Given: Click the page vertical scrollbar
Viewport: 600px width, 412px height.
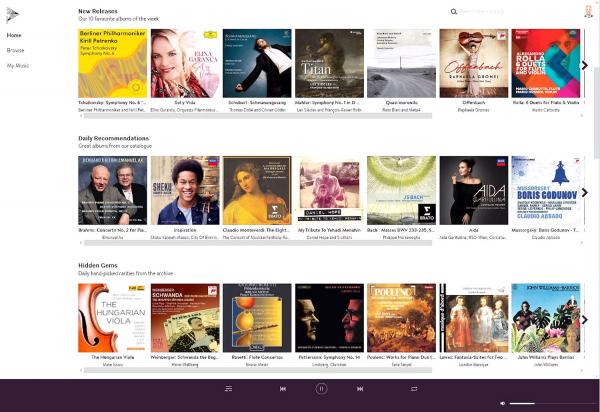Looking at the screenshot, I should (x=597, y=111).
